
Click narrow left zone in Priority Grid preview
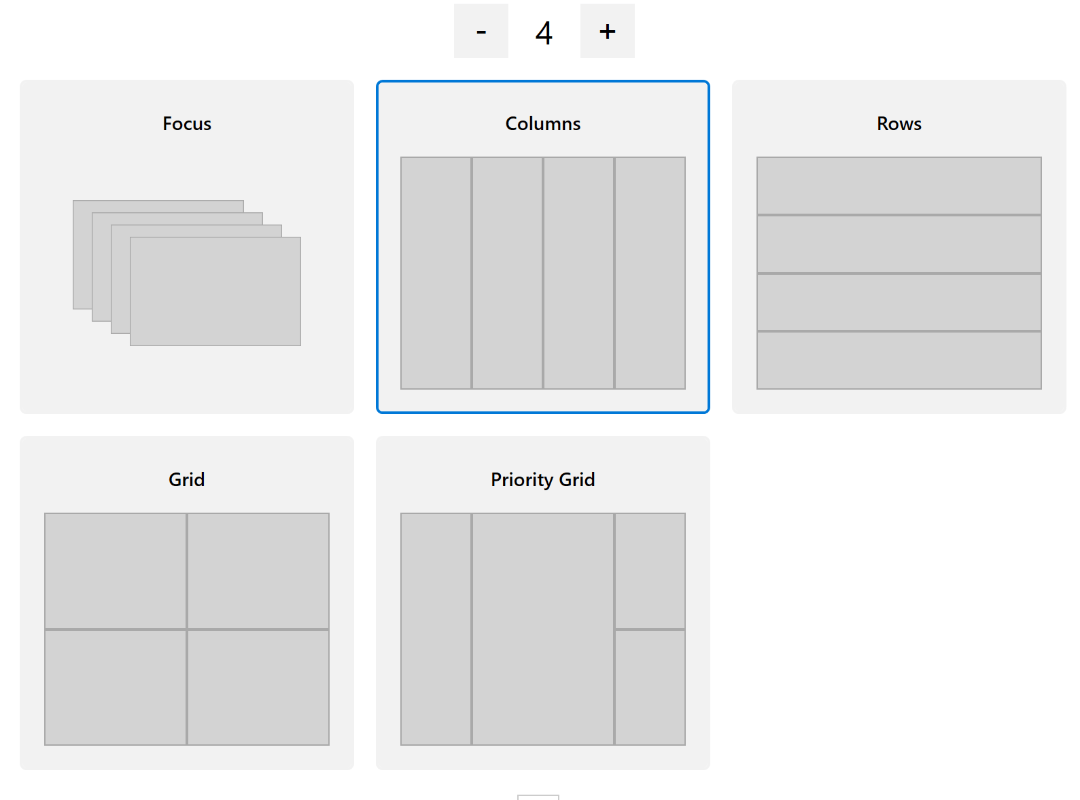click(x=436, y=629)
